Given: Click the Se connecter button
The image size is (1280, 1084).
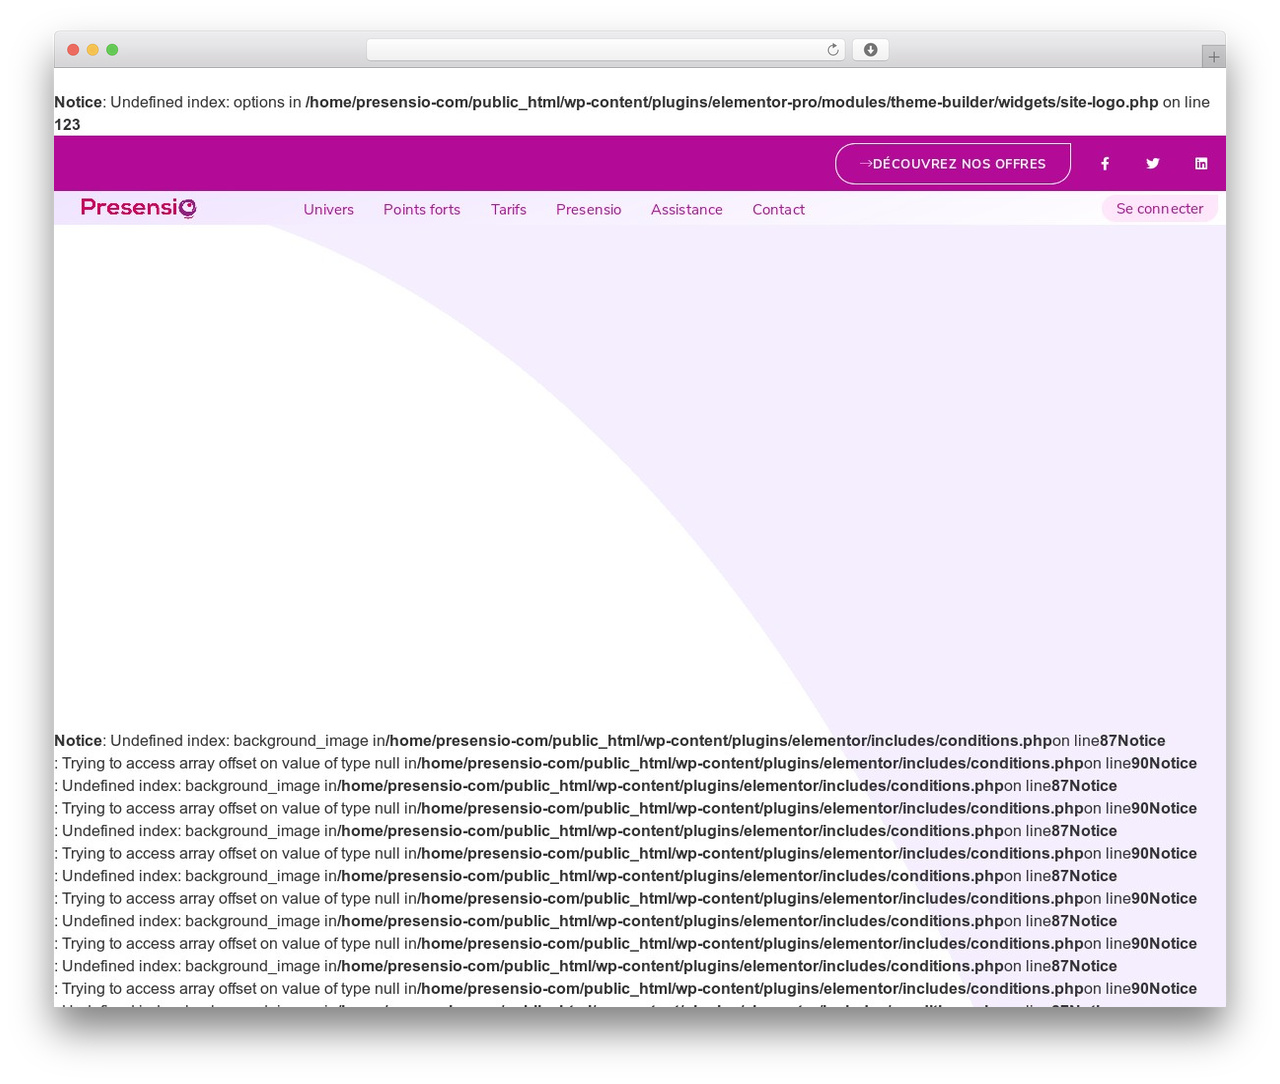Looking at the screenshot, I should [x=1159, y=209].
